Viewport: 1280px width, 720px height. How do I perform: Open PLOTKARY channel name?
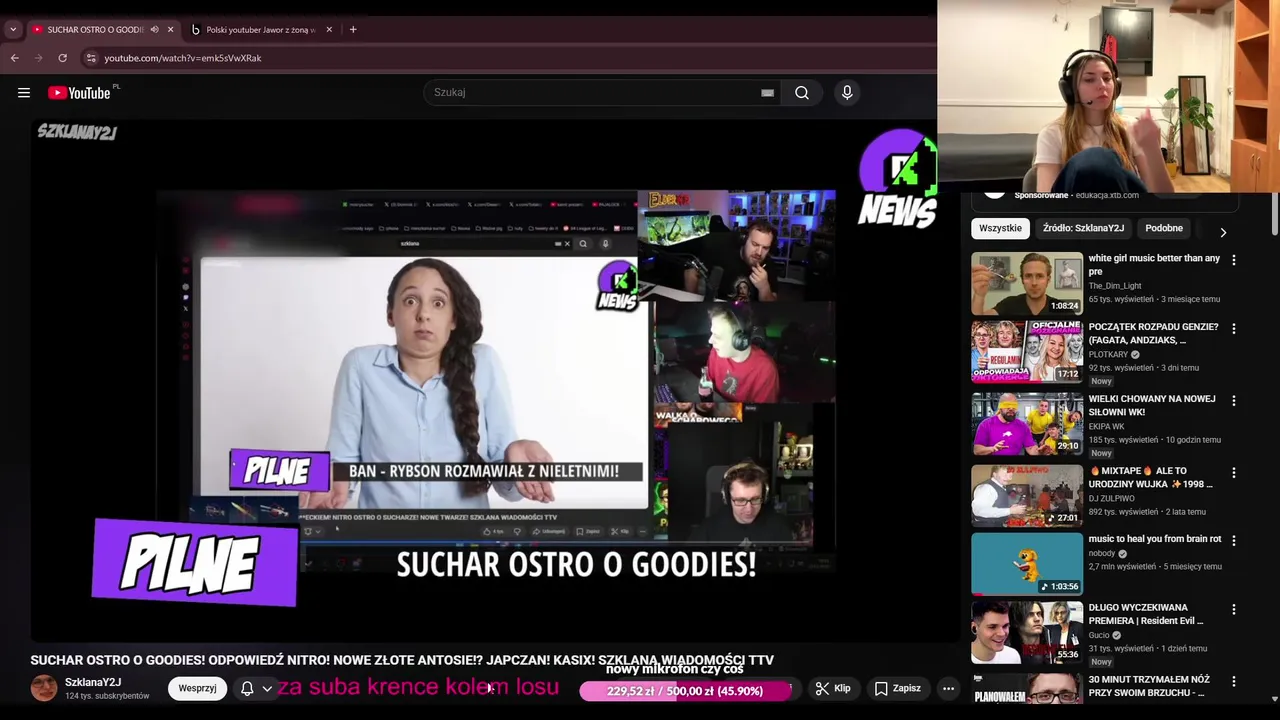1108,355
